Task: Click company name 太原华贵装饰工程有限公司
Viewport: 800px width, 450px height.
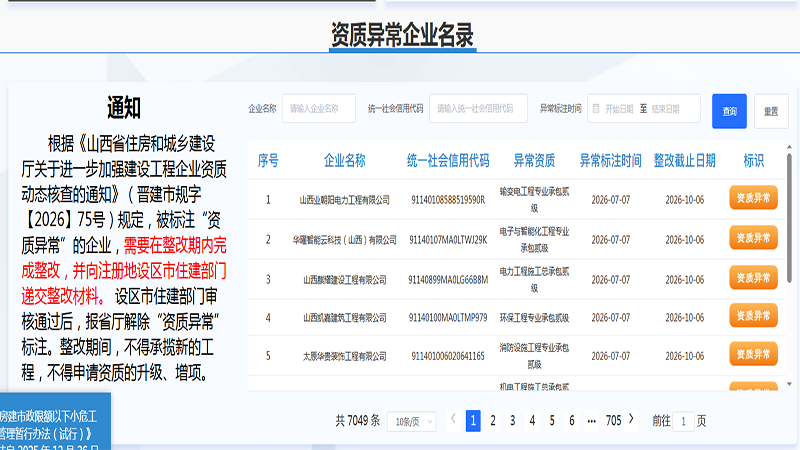Action: click(x=344, y=356)
